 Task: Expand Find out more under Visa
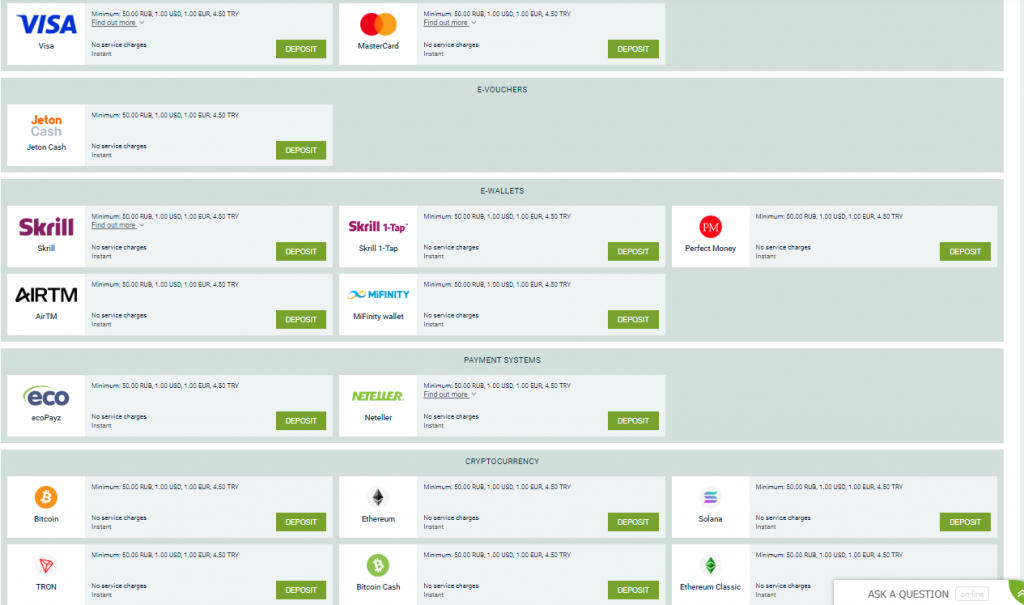(x=118, y=23)
